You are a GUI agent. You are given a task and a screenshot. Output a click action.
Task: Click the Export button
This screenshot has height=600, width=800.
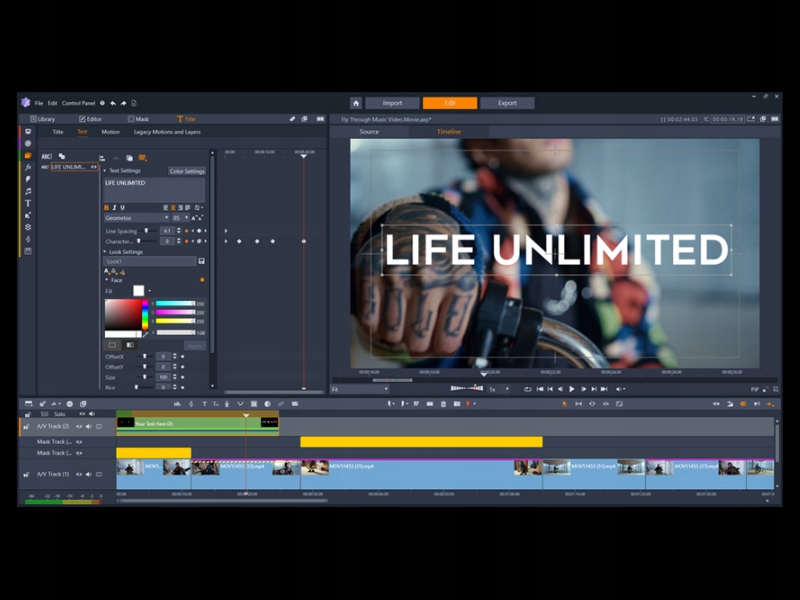pyautogui.click(x=507, y=103)
